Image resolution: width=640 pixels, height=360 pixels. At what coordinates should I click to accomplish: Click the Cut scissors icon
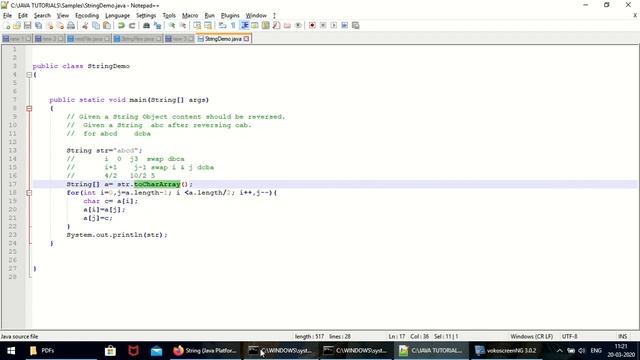click(x=85, y=25)
